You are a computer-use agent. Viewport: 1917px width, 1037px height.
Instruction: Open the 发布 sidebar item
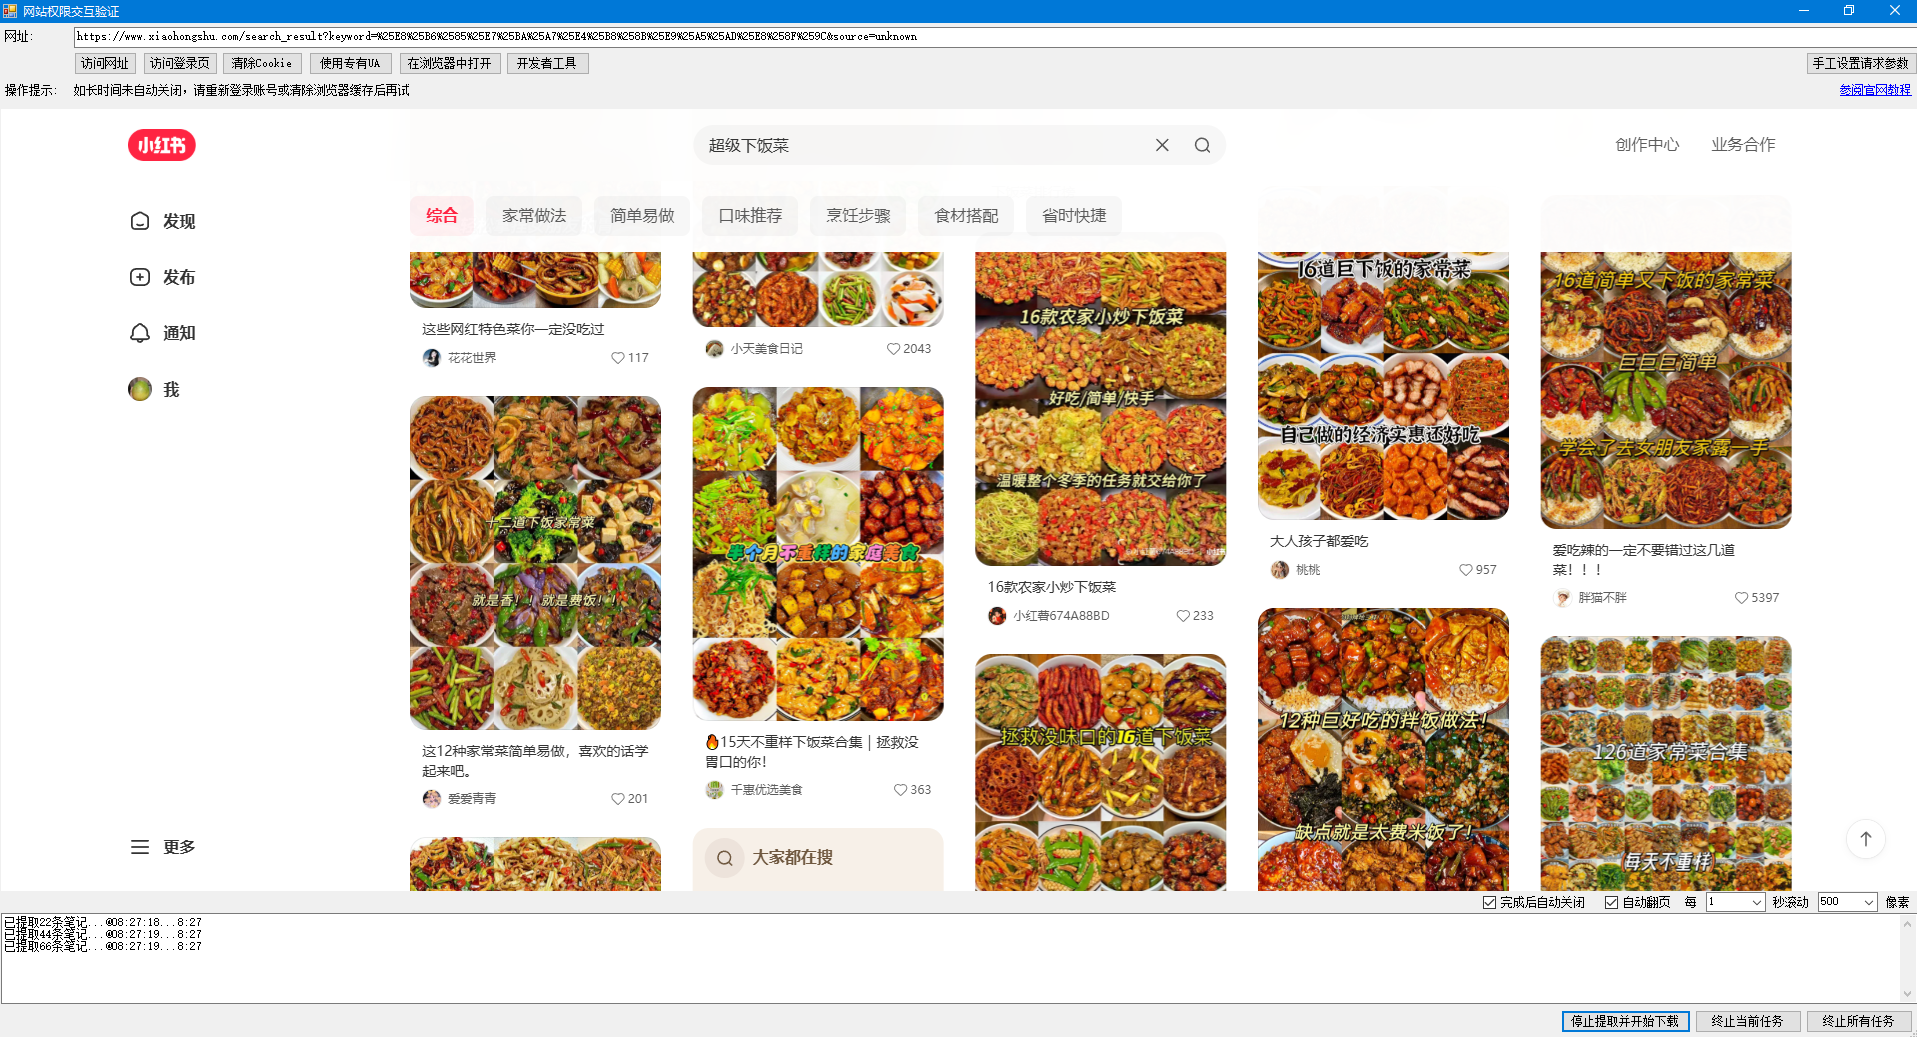click(x=163, y=277)
